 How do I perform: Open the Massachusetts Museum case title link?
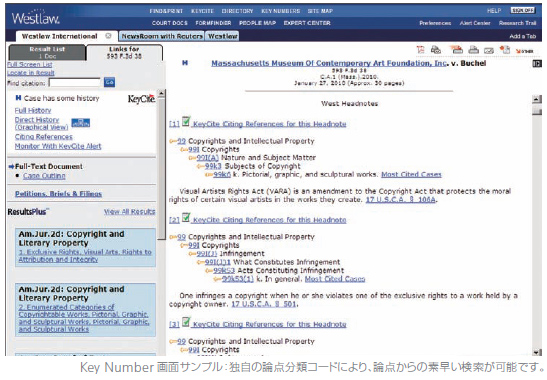329,63
